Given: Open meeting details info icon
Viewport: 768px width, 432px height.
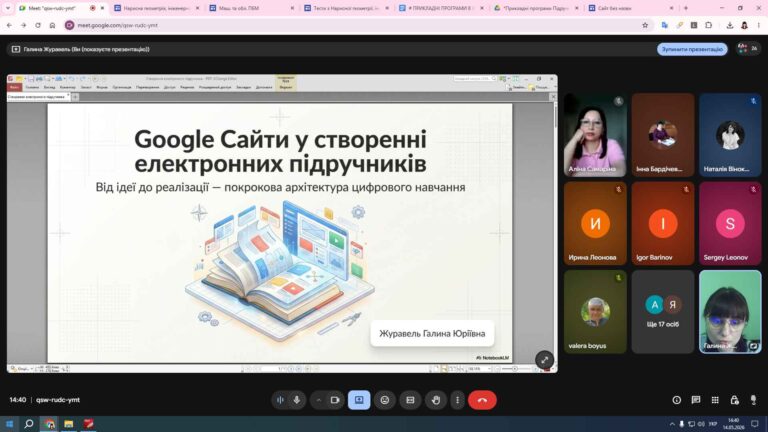Looking at the screenshot, I should click(676, 400).
